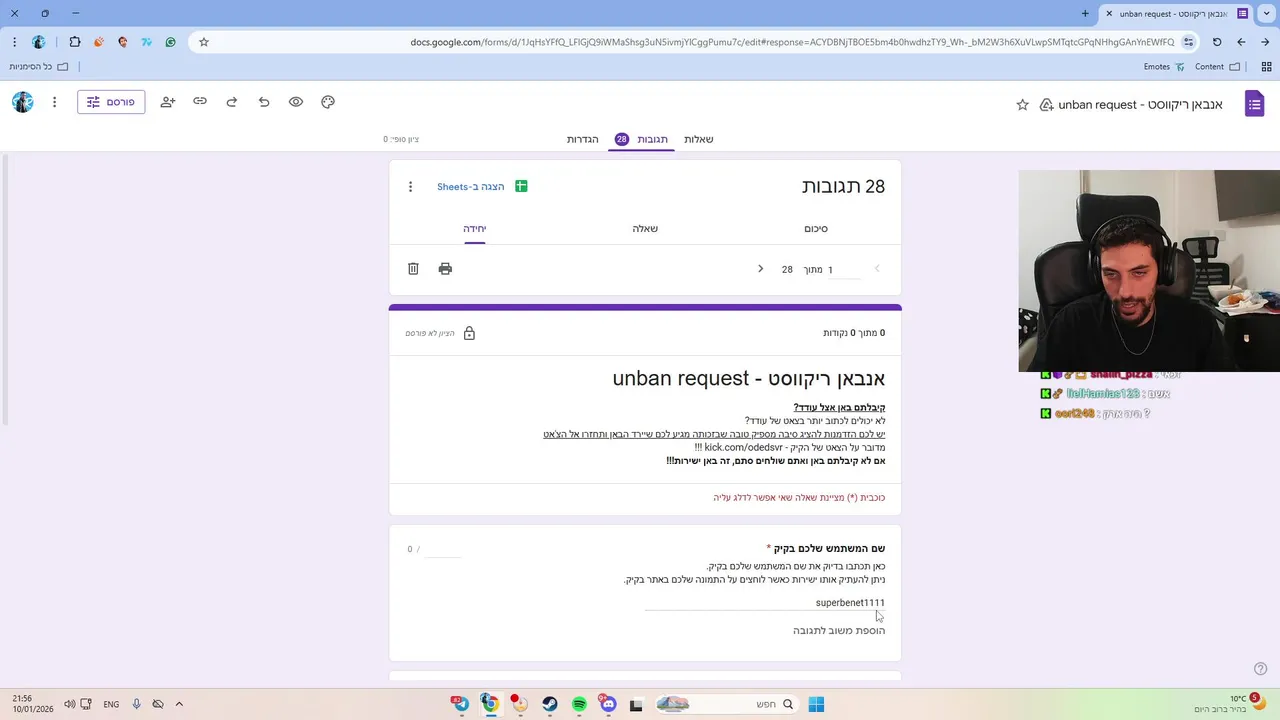
Task: Open the All Bookmarks folder (כל הסימניות)
Action: pos(39,67)
